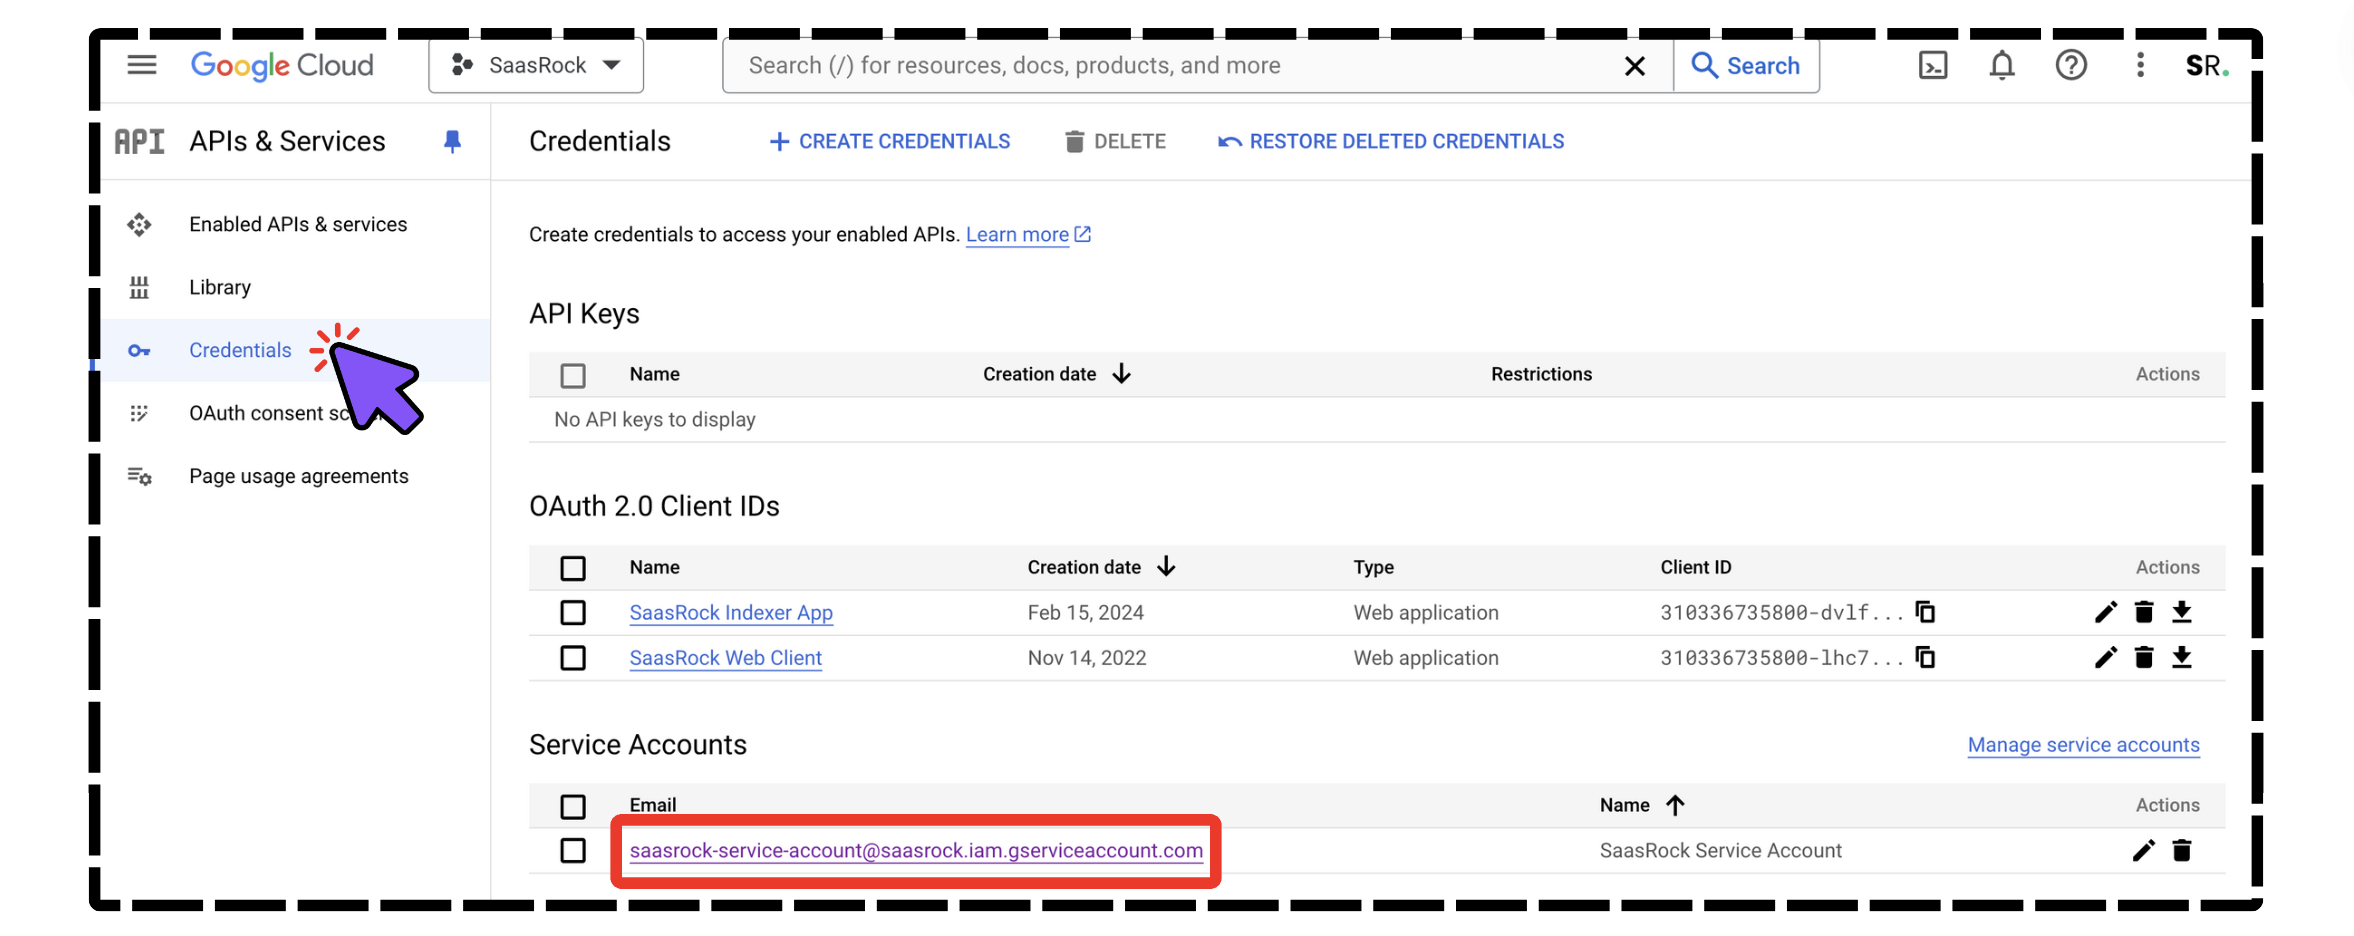Click the Client ID column header
This screenshot has width=2354, height=936.
1696,567
